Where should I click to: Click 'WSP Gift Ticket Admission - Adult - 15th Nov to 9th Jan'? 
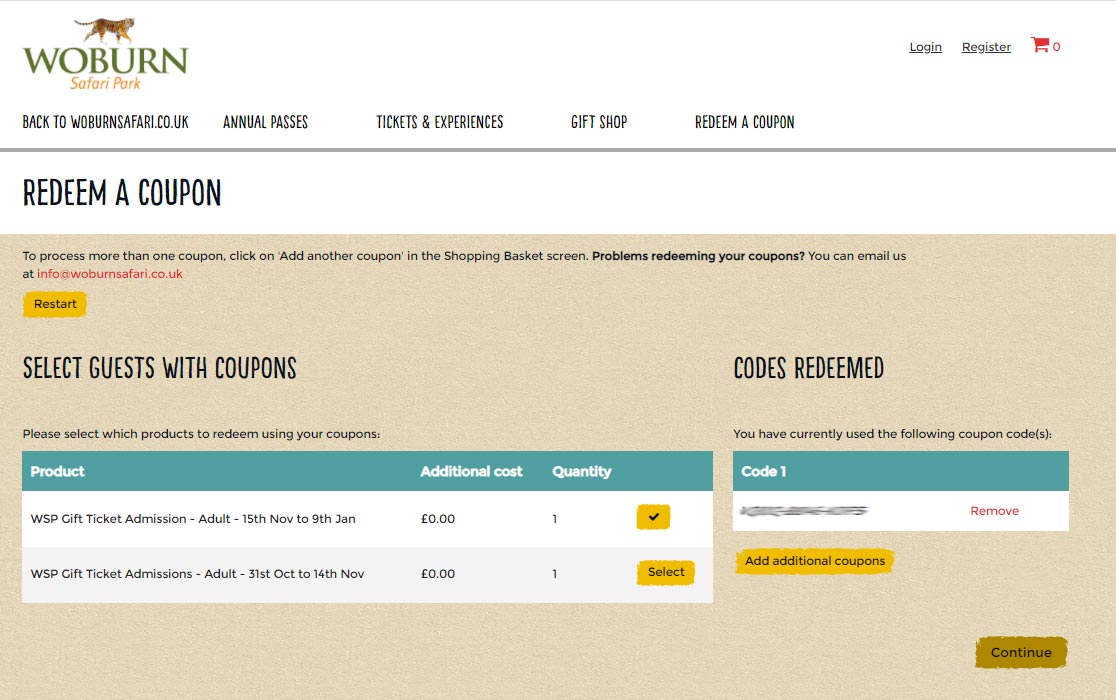point(193,519)
